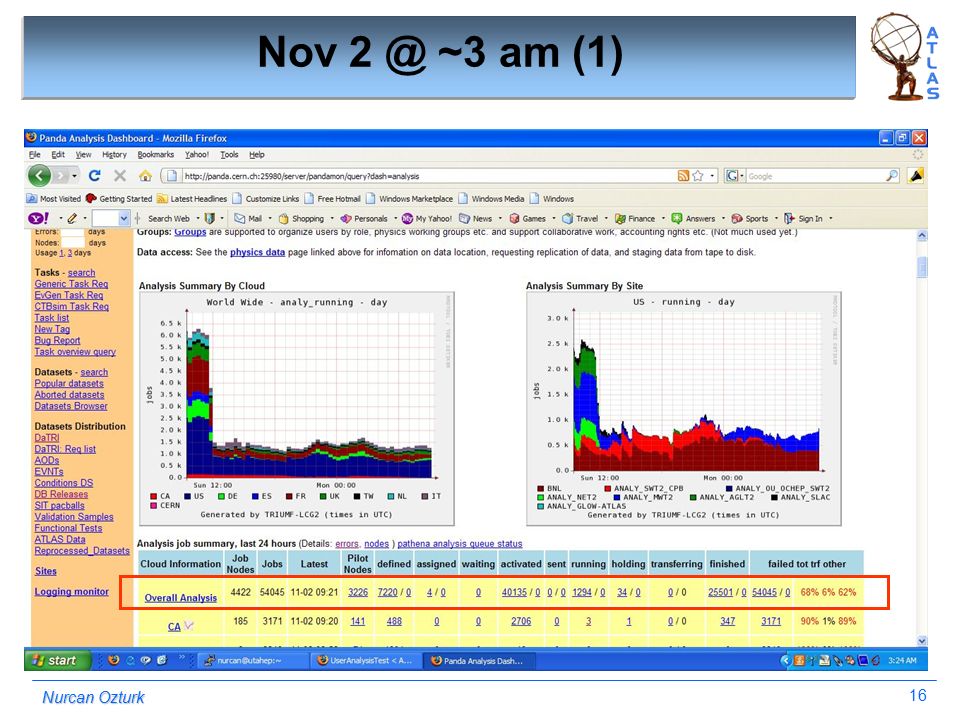Open the File menu

point(34,155)
